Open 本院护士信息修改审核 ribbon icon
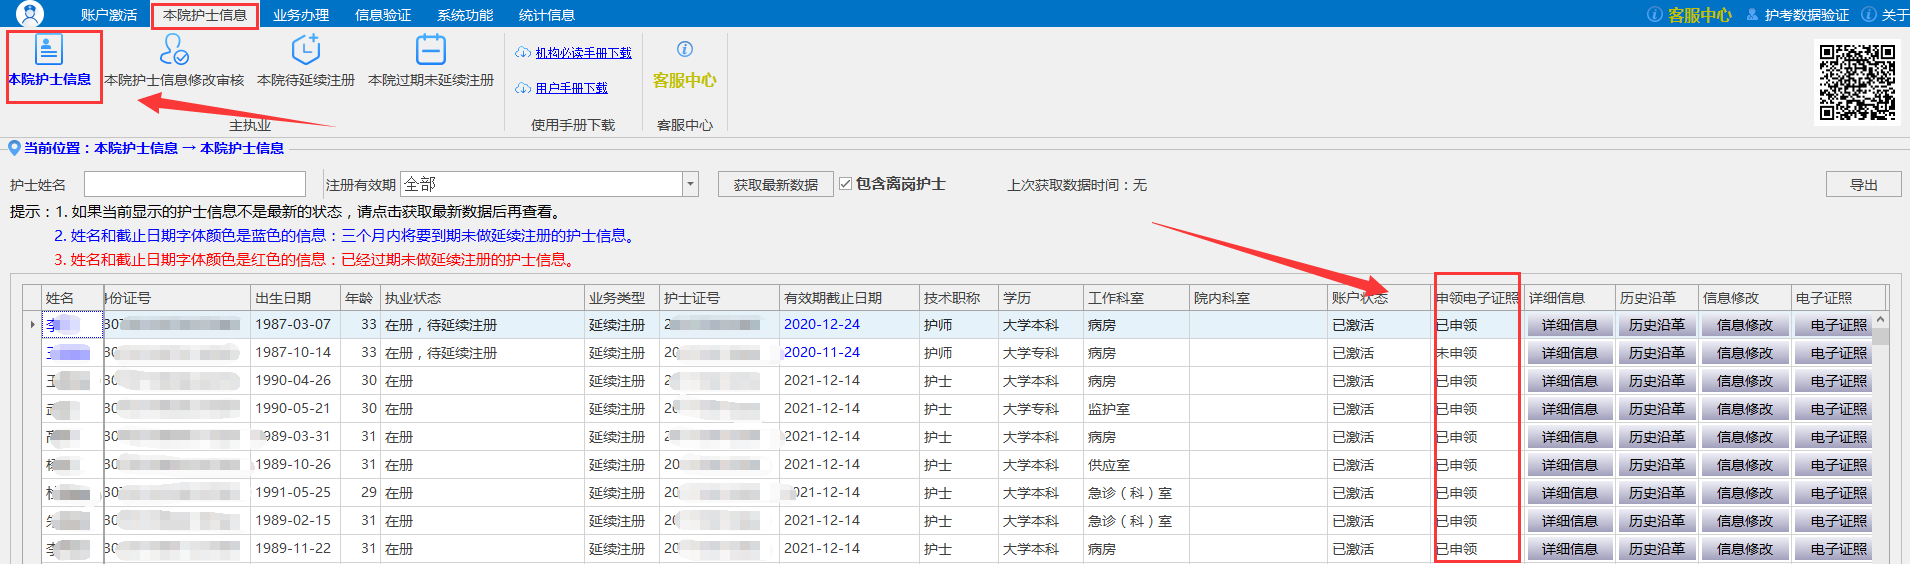Screen dimensions: 1910x564 point(174,50)
